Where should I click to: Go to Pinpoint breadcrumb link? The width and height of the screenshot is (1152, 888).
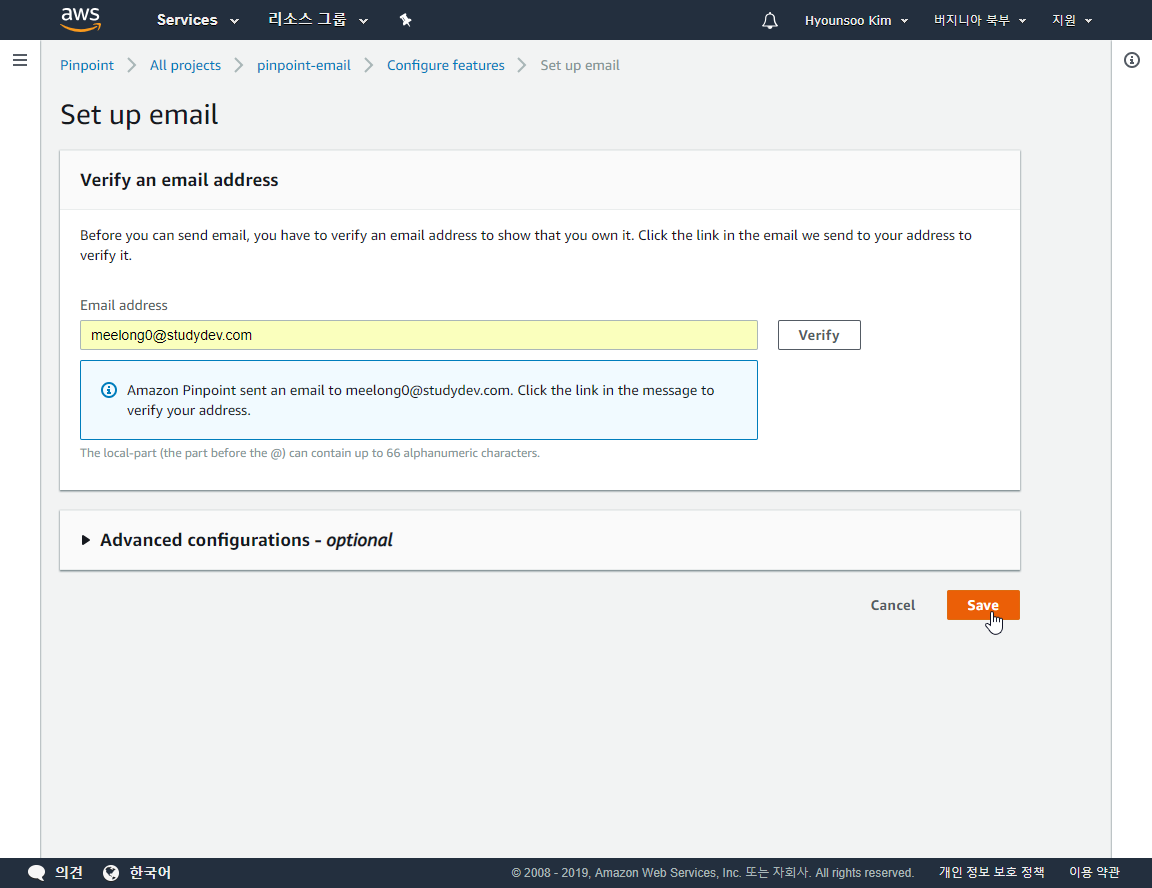click(87, 65)
